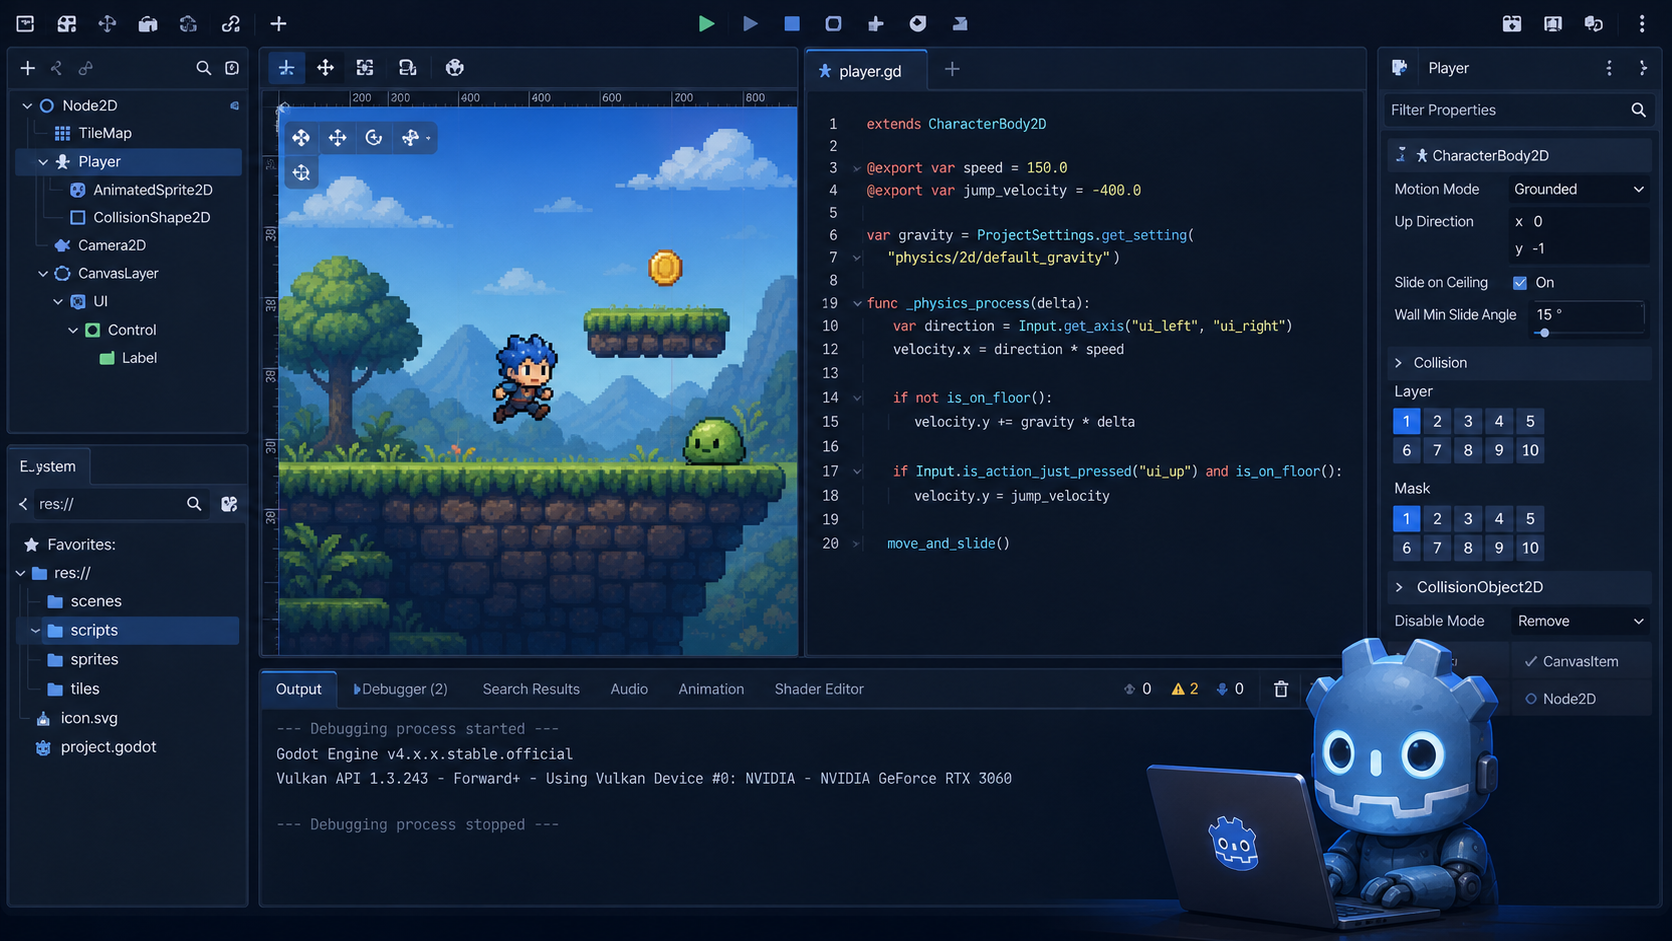The width and height of the screenshot is (1672, 941).
Task: Toggle collision Mask bit 5
Action: tap(1530, 518)
